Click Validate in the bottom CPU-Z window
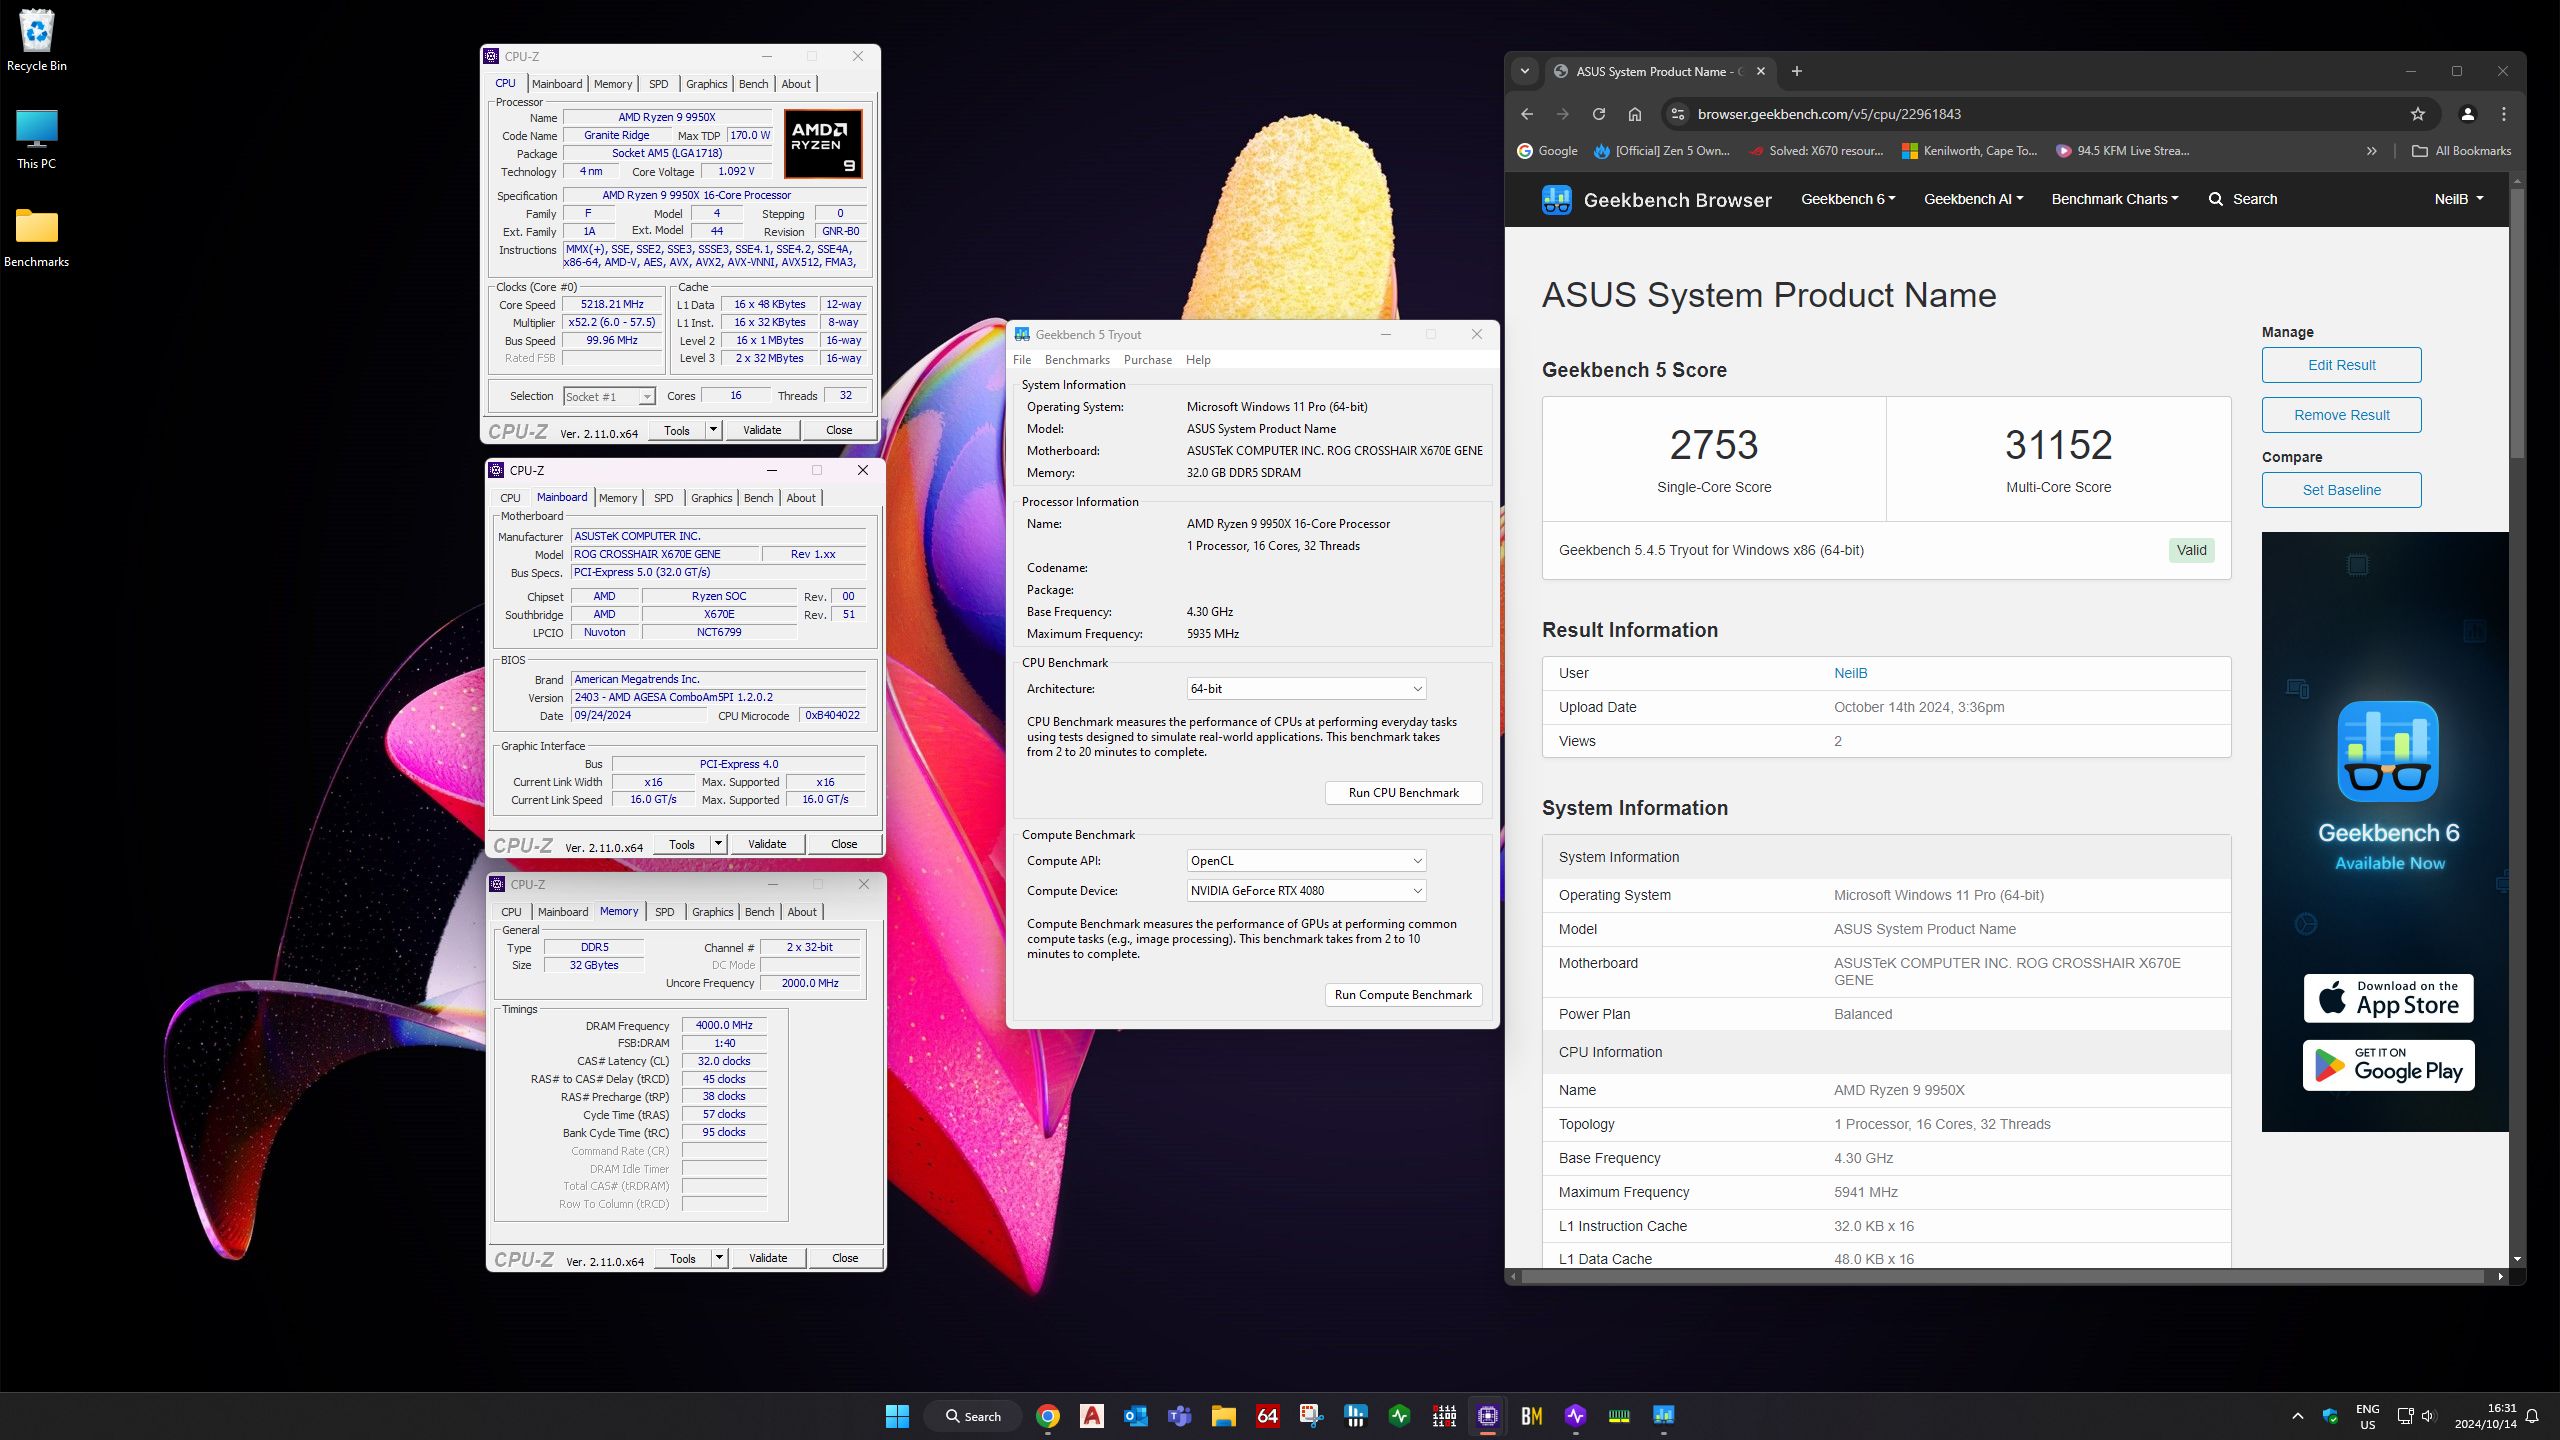This screenshot has width=2560, height=1440. point(768,1258)
